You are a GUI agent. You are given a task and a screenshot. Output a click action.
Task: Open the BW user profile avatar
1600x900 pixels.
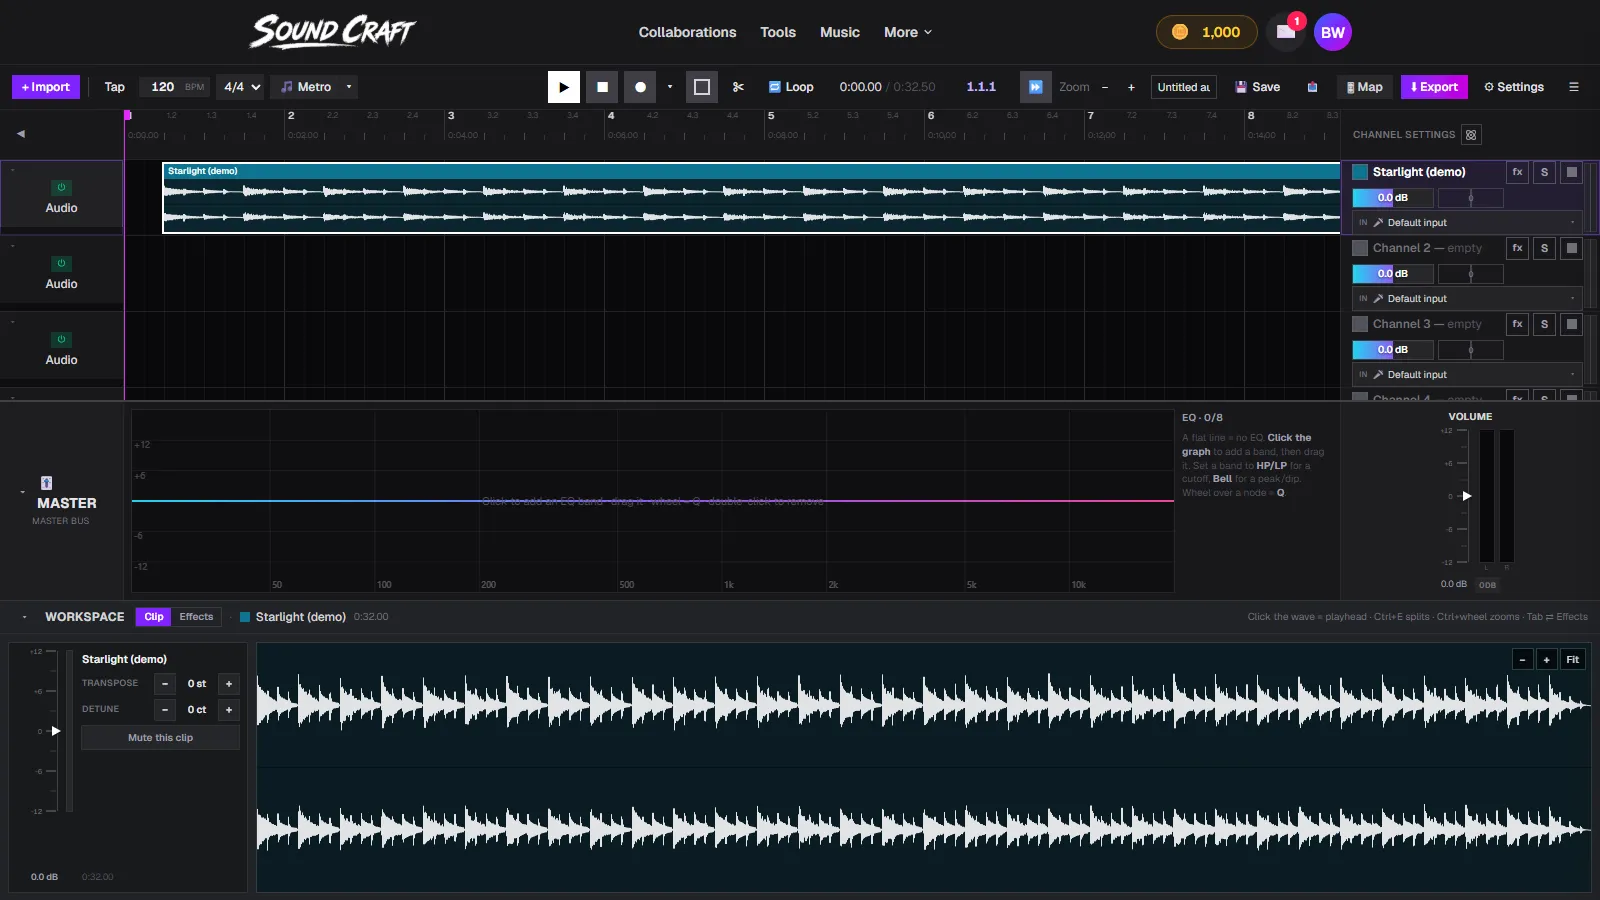coord(1333,32)
